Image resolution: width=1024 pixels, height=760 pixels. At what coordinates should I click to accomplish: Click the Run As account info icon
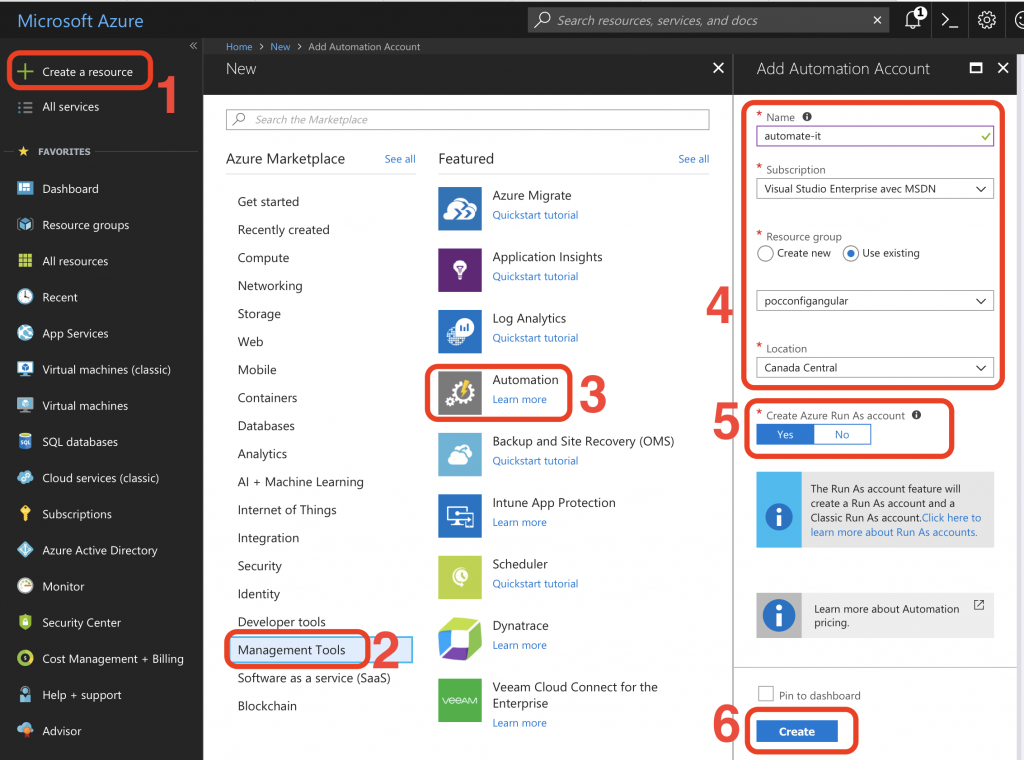916,415
